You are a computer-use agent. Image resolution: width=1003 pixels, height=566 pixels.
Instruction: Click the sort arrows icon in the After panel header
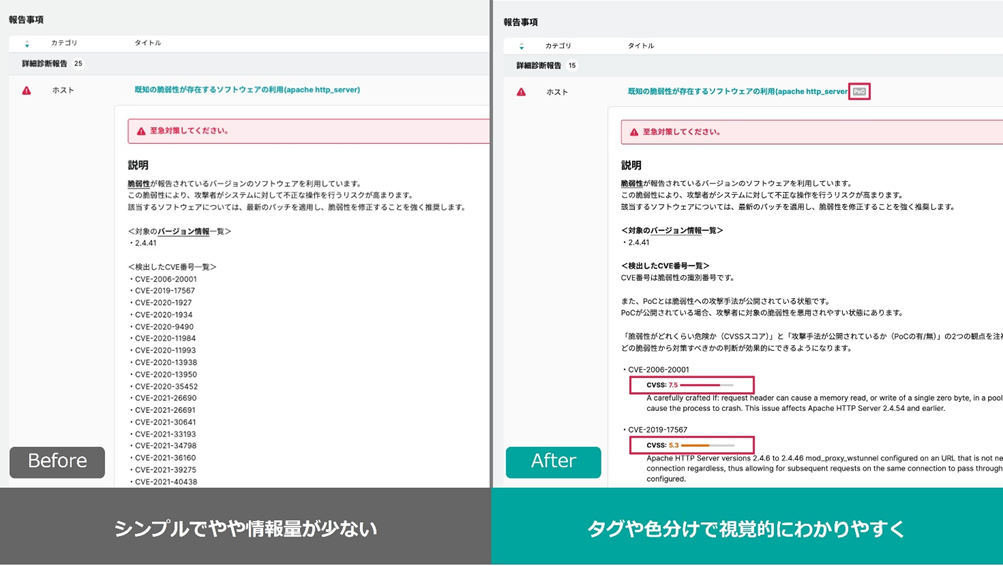tap(520, 46)
